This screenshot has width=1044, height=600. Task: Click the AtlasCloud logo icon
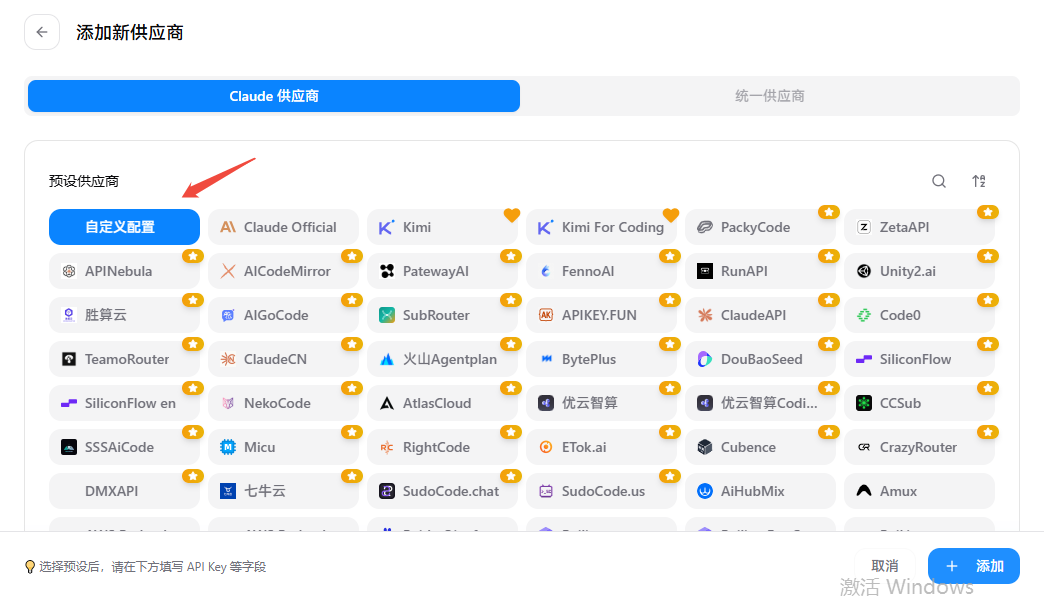[387, 403]
